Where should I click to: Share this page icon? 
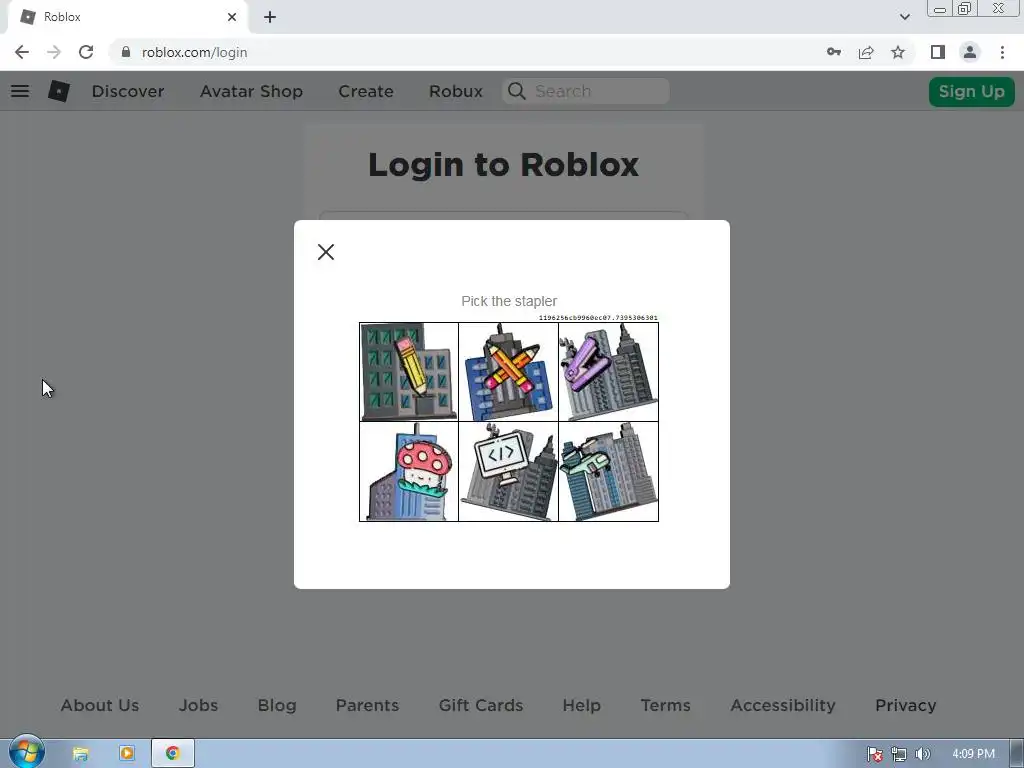pos(866,52)
